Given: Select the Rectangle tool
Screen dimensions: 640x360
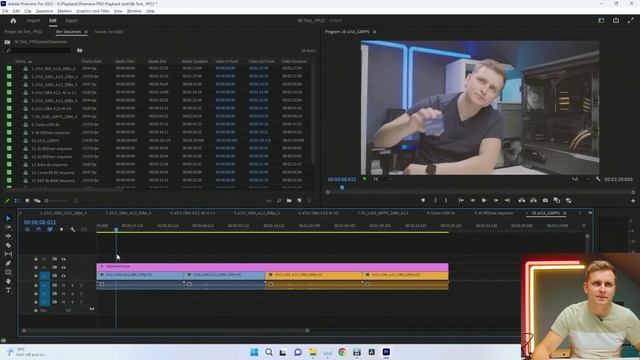Looking at the screenshot, I should coord(8,272).
